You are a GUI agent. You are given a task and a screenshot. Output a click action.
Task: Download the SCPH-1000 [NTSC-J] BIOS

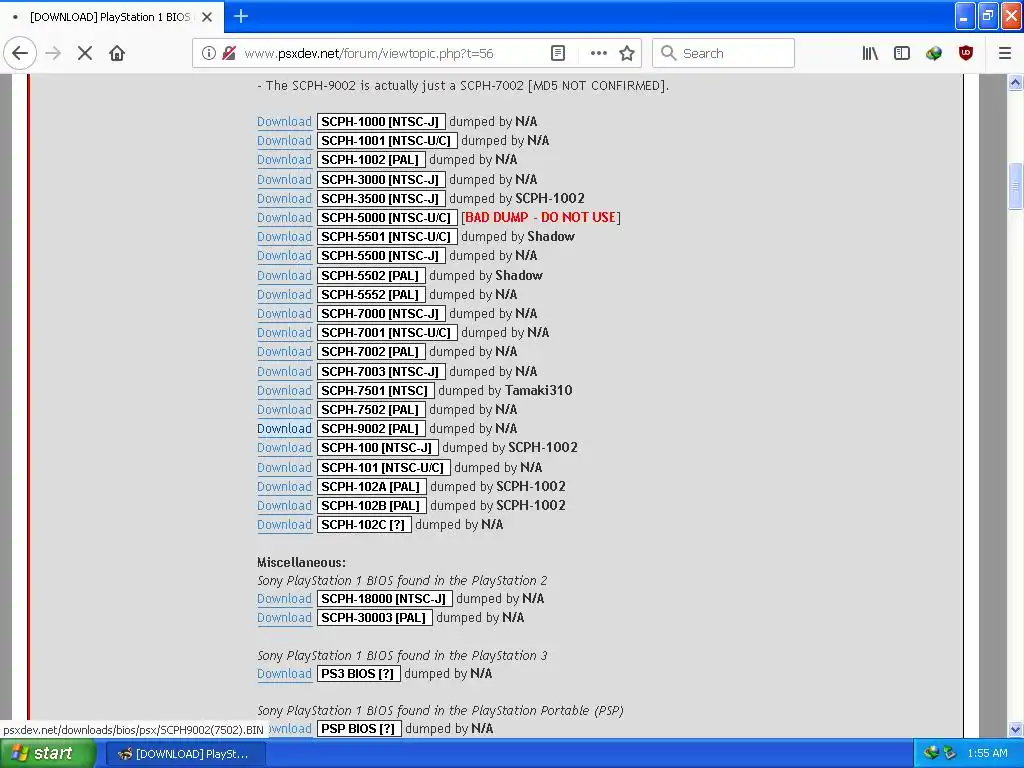click(284, 121)
